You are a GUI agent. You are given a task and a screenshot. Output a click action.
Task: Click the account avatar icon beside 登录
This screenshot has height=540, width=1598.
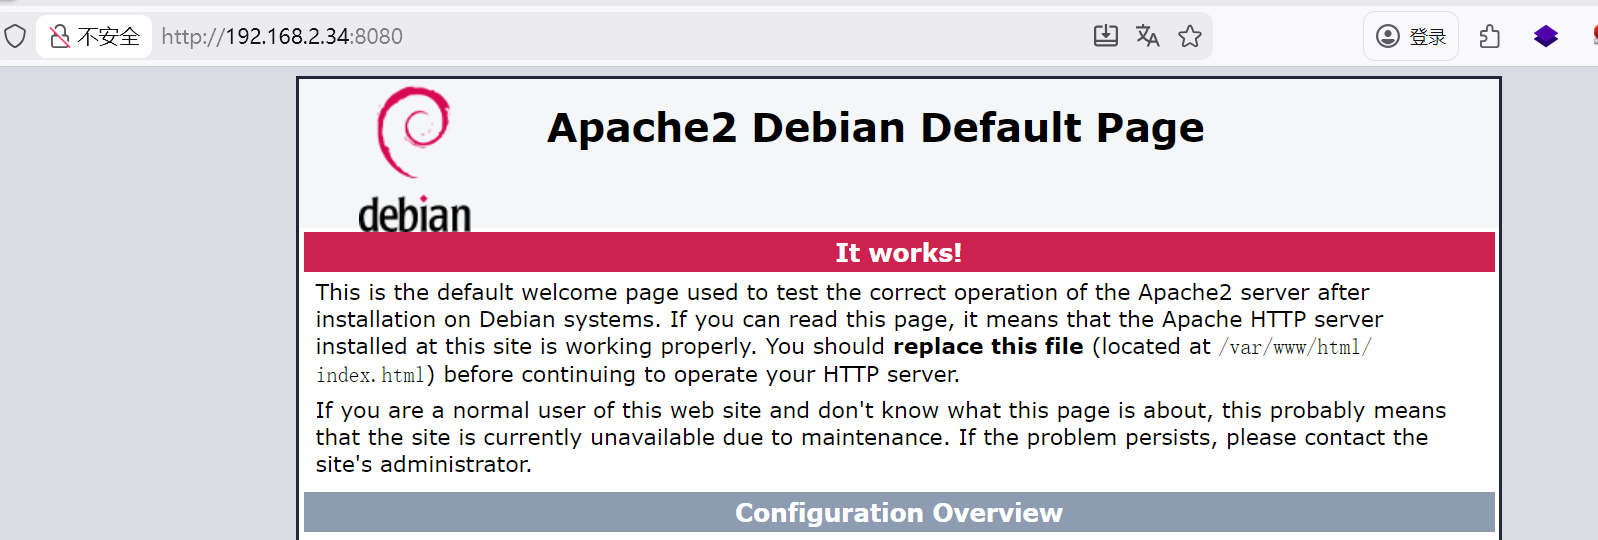pyautogui.click(x=1387, y=37)
